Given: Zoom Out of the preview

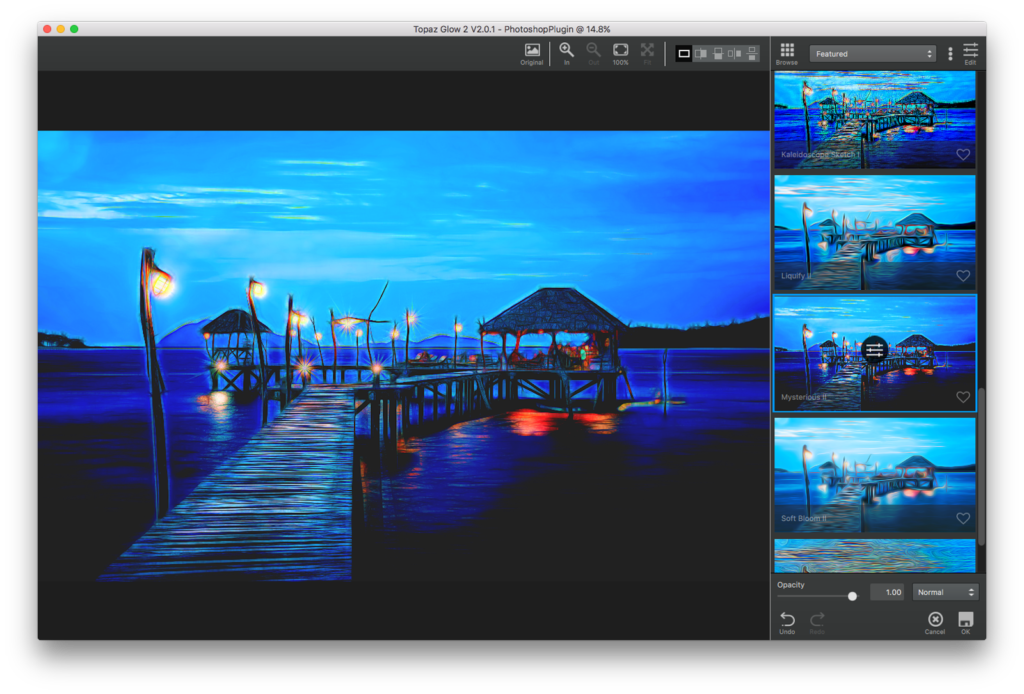Looking at the screenshot, I should pyautogui.click(x=593, y=54).
